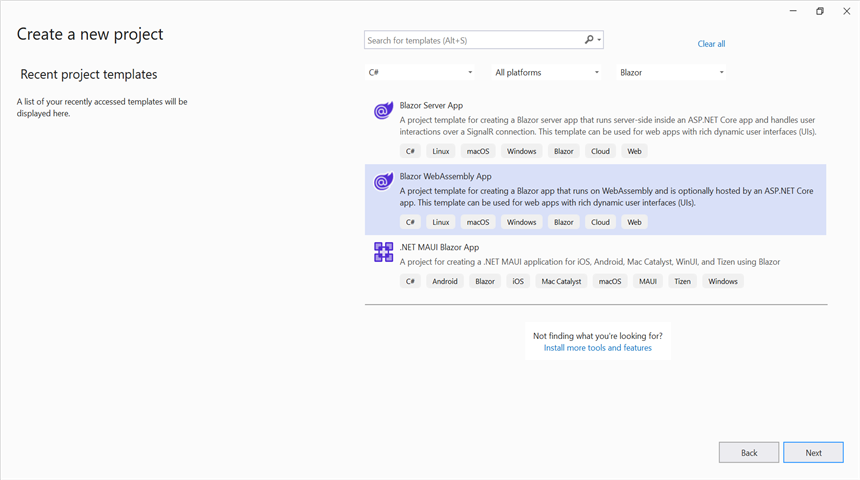Select the Blazor Server App title
The width and height of the screenshot is (860, 480).
coord(431,105)
